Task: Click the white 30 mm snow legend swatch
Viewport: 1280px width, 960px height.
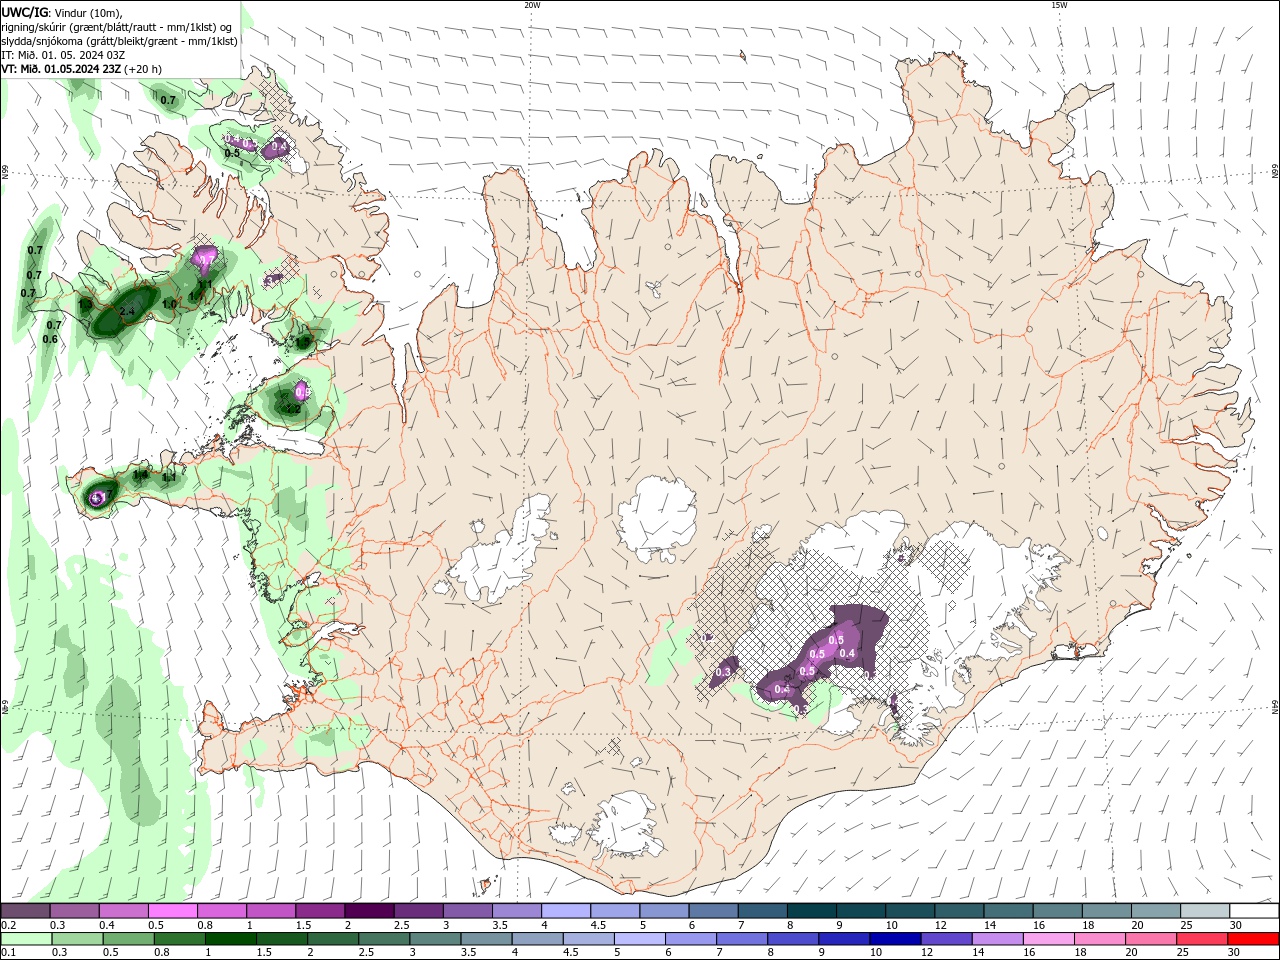Action: (1253, 911)
